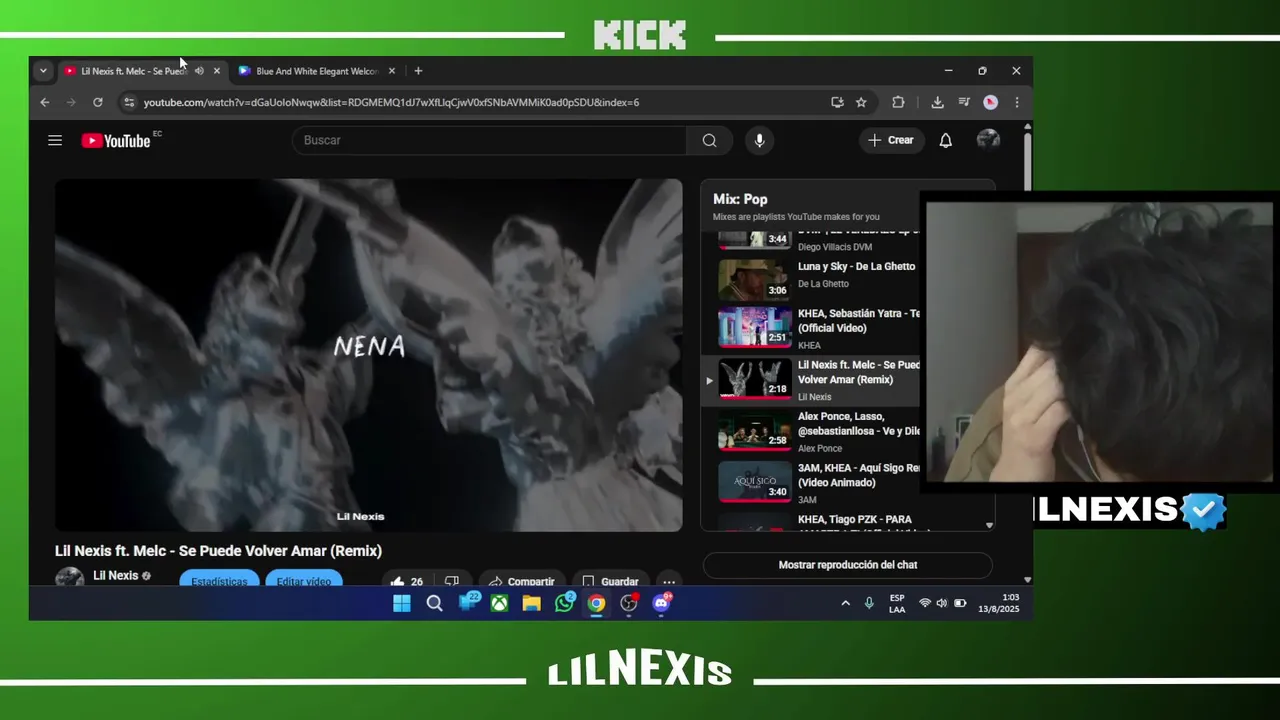This screenshot has height=720, width=1280.
Task: Click Editar vídeo button
Action: coord(304,581)
